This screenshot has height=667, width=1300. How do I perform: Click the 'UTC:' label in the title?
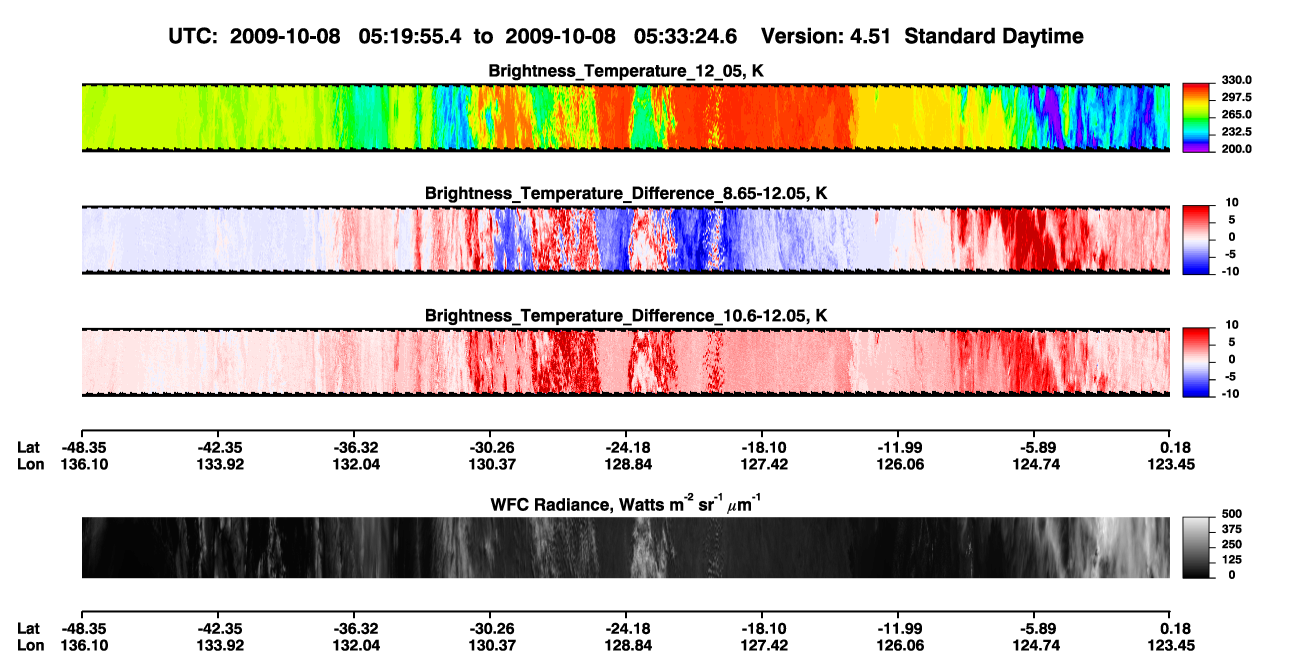pos(194,36)
